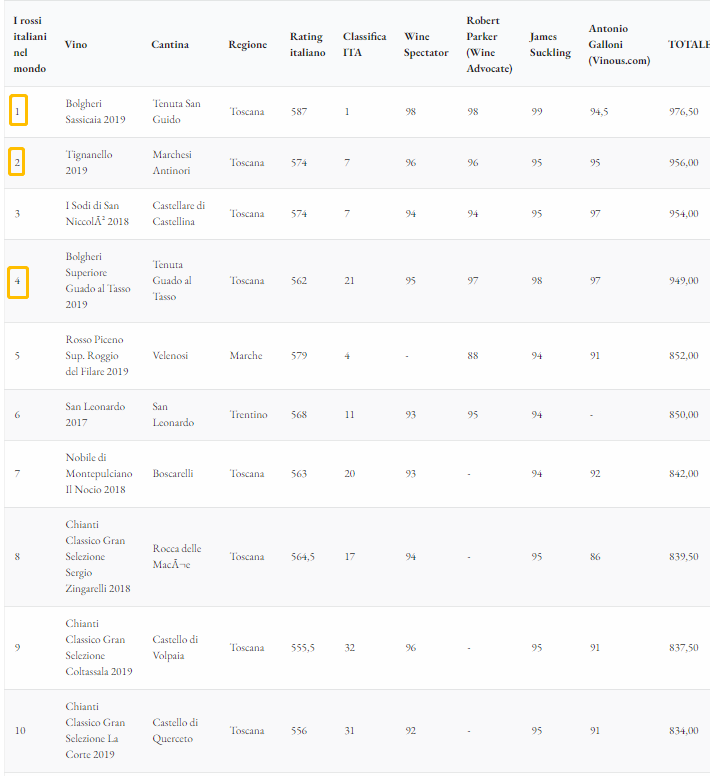This screenshot has height=776, width=721.
Task: Select the Marche region cell
Action: click(246, 355)
